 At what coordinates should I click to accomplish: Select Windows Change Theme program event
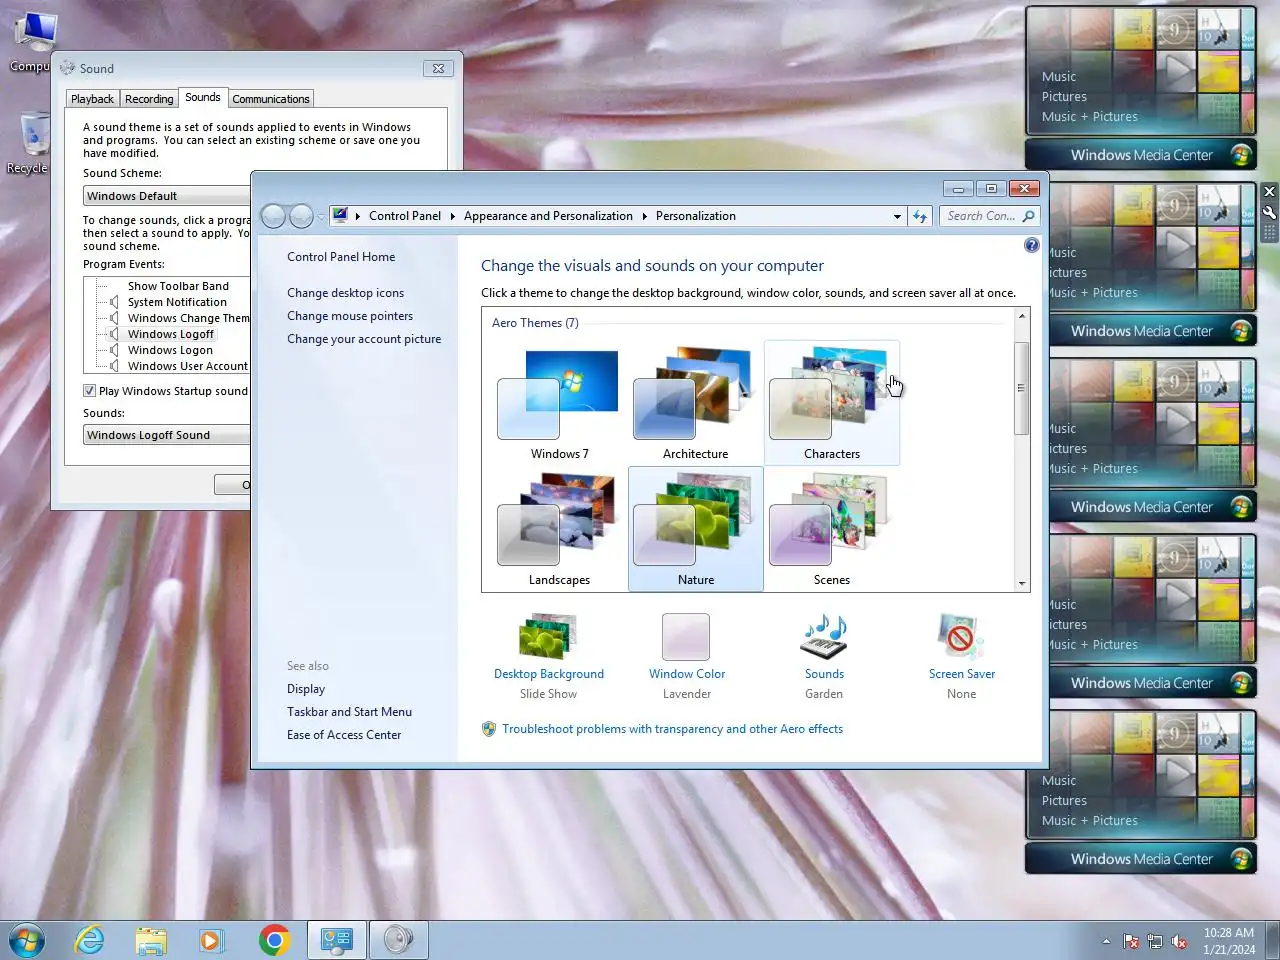pyautogui.click(x=188, y=318)
